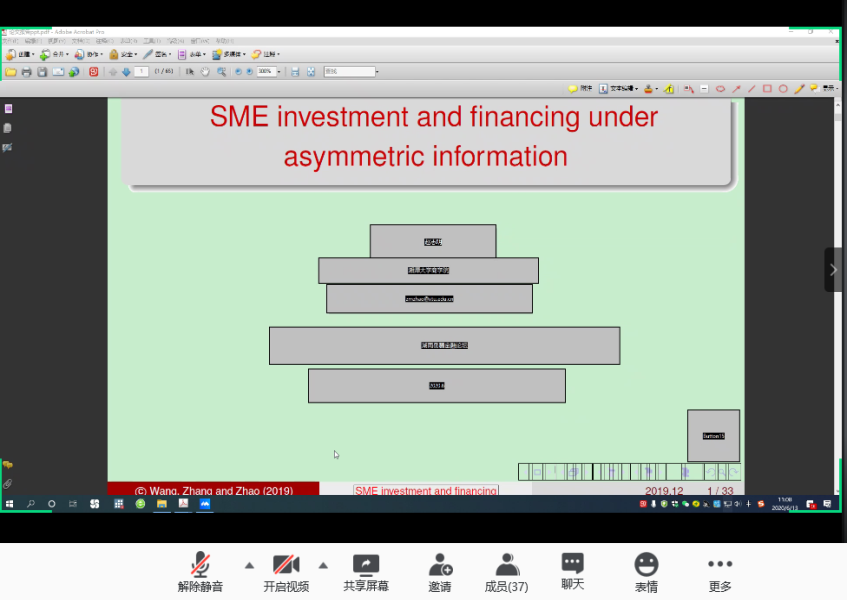
Task: Open the 成员(37) participants list
Action: point(506,572)
